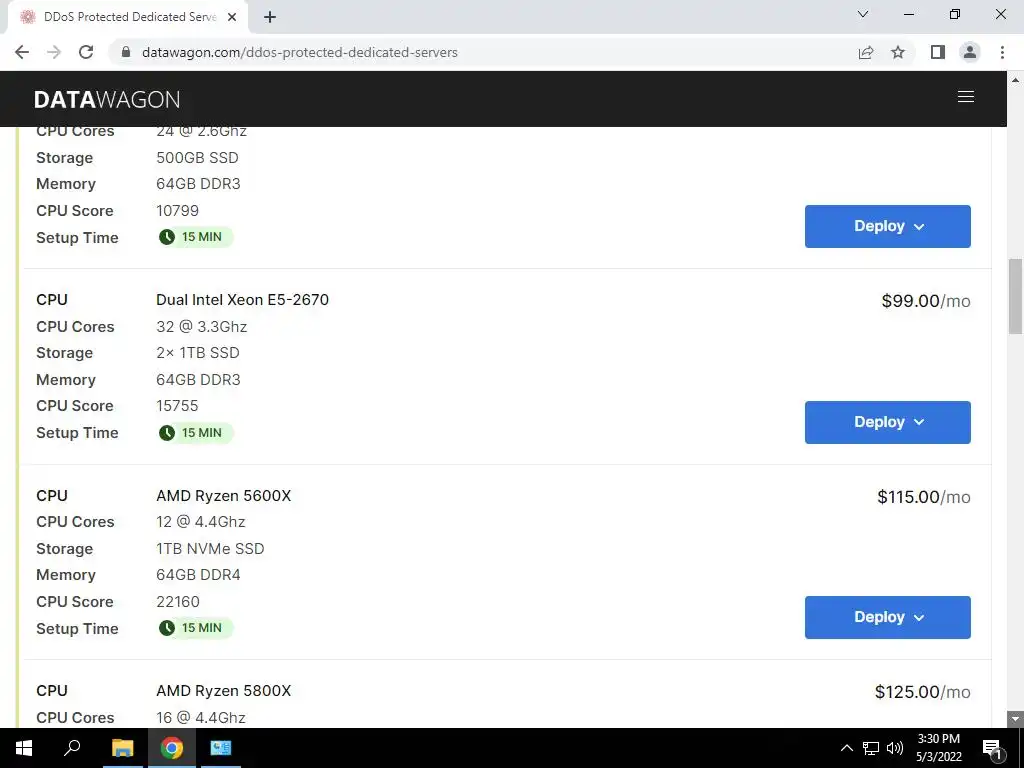
Task: Deploy the 64GB DDR3 500GB SSD server
Action: tap(888, 226)
